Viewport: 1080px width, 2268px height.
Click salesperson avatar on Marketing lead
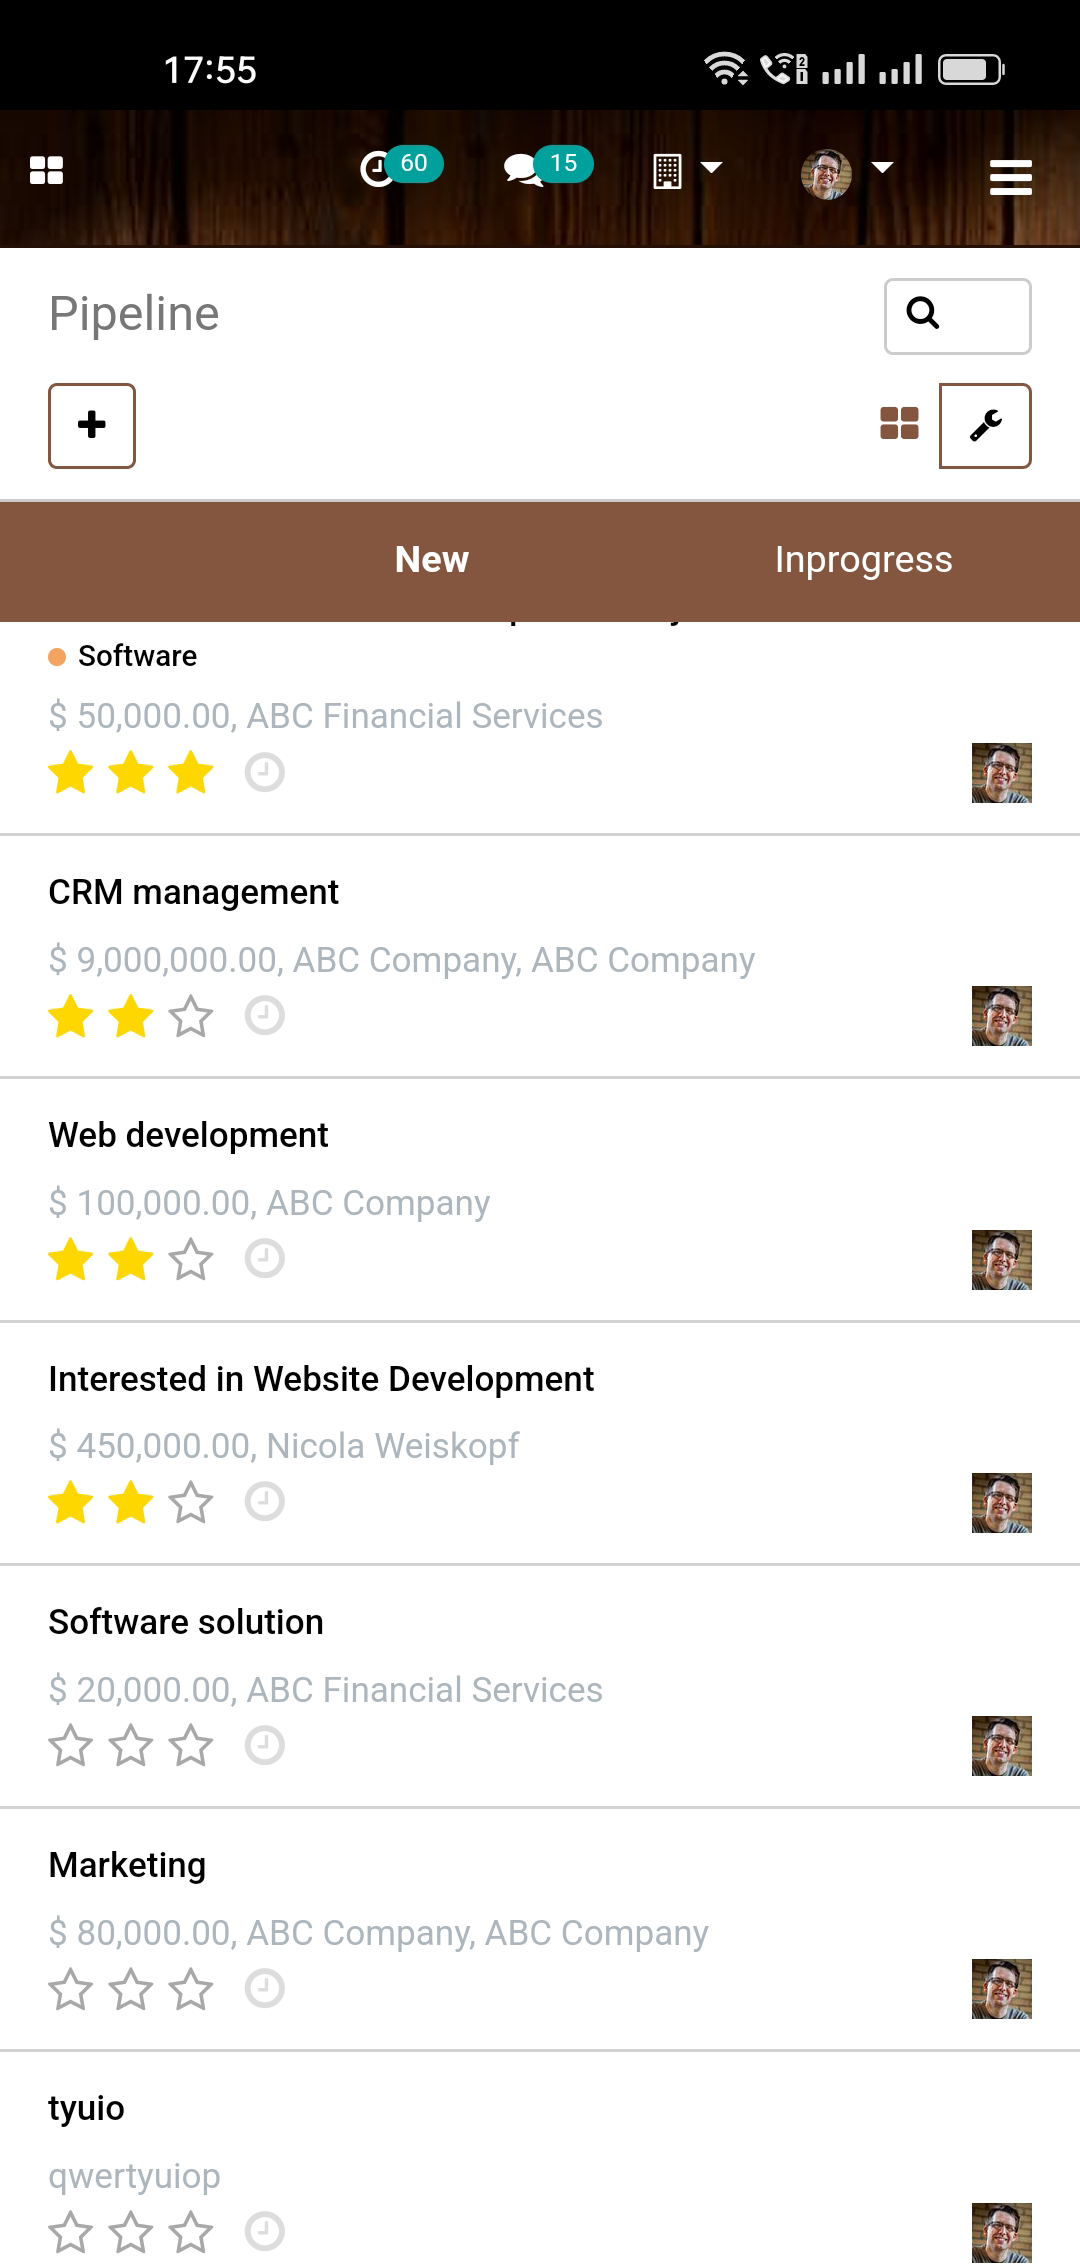click(1001, 1989)
